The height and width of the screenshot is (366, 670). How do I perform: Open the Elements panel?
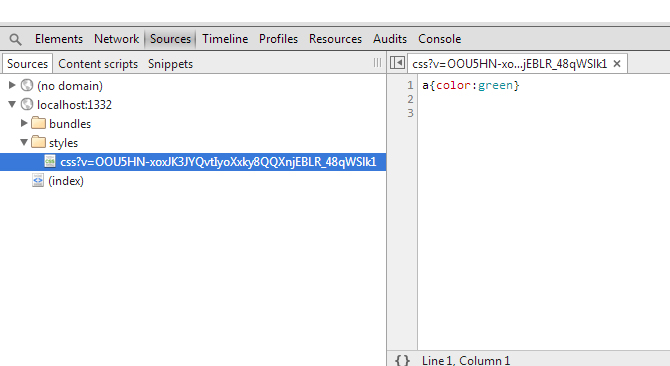(59, 39)
